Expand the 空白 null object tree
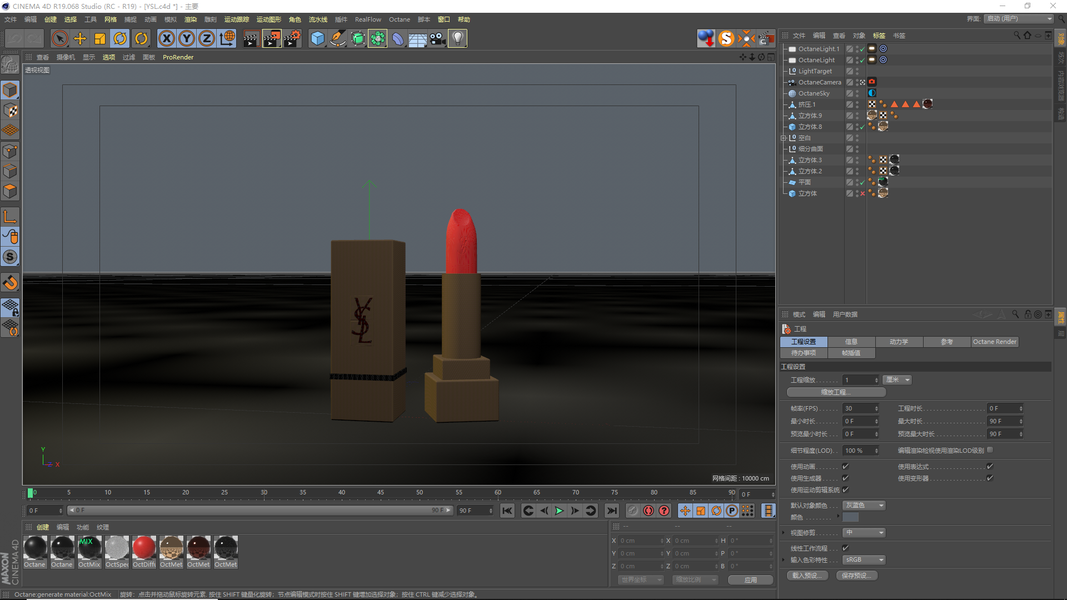1067x600 pixels. click(x=783, y=138)
